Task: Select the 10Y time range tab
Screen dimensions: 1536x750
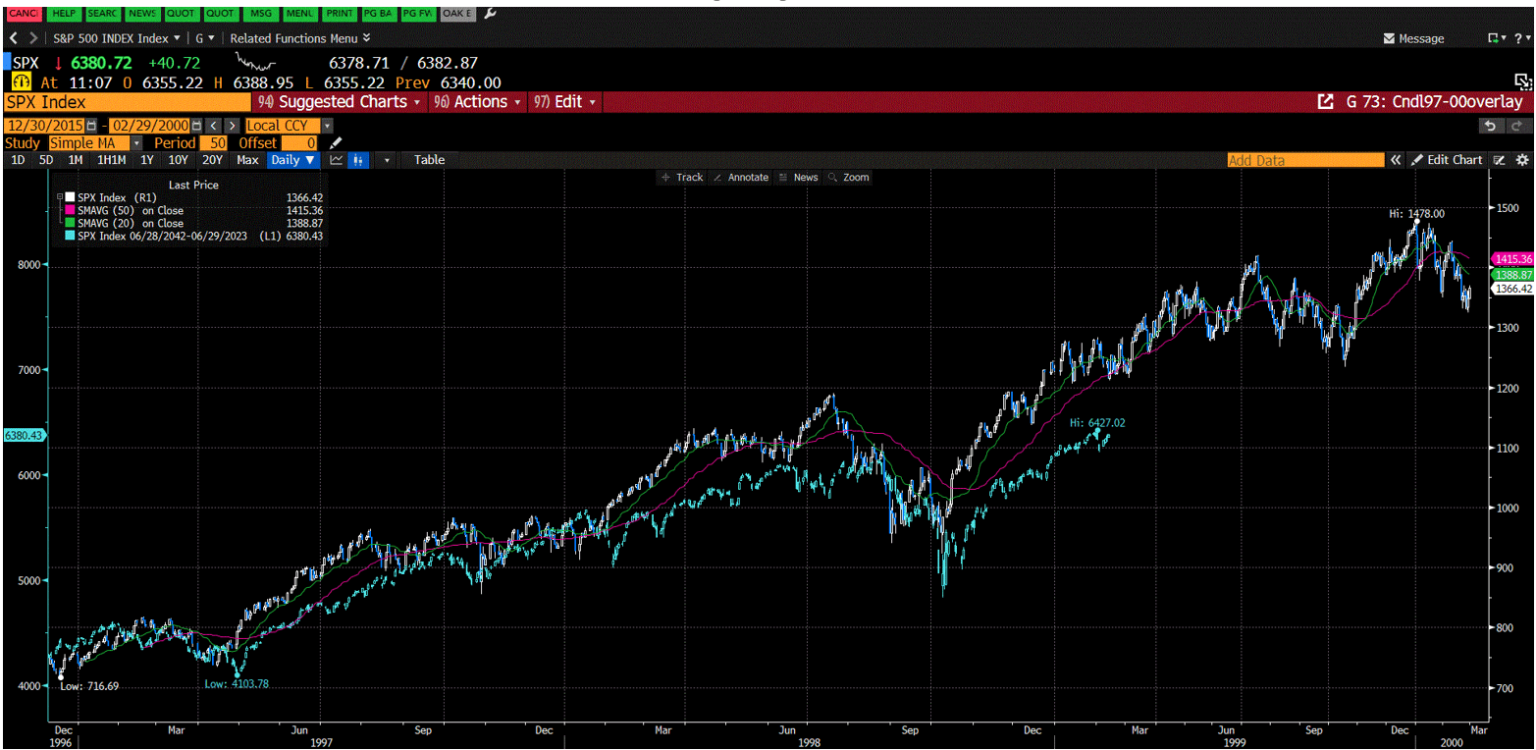Action: [x=180, y=160]
